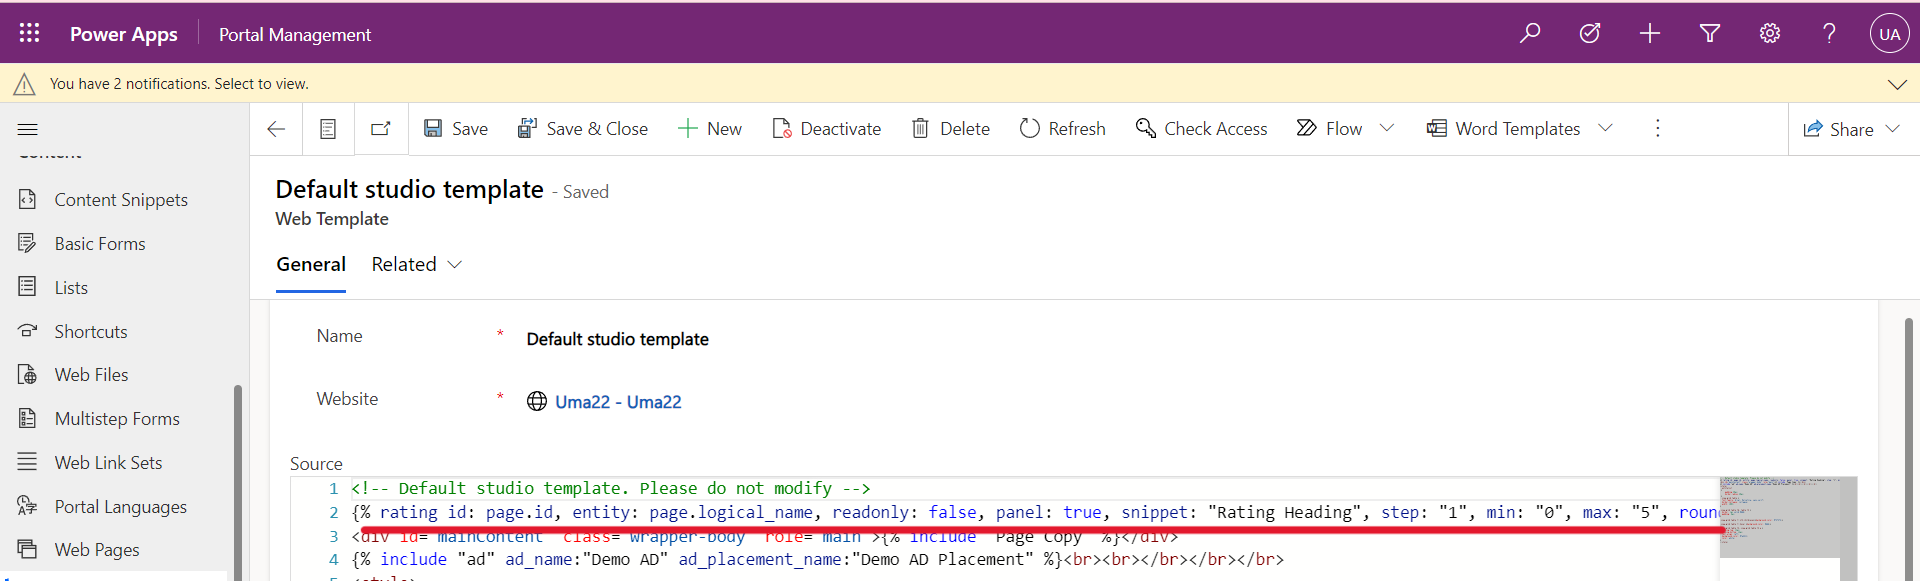Click the search magnifier icon in header

(x=1530, y=34)
